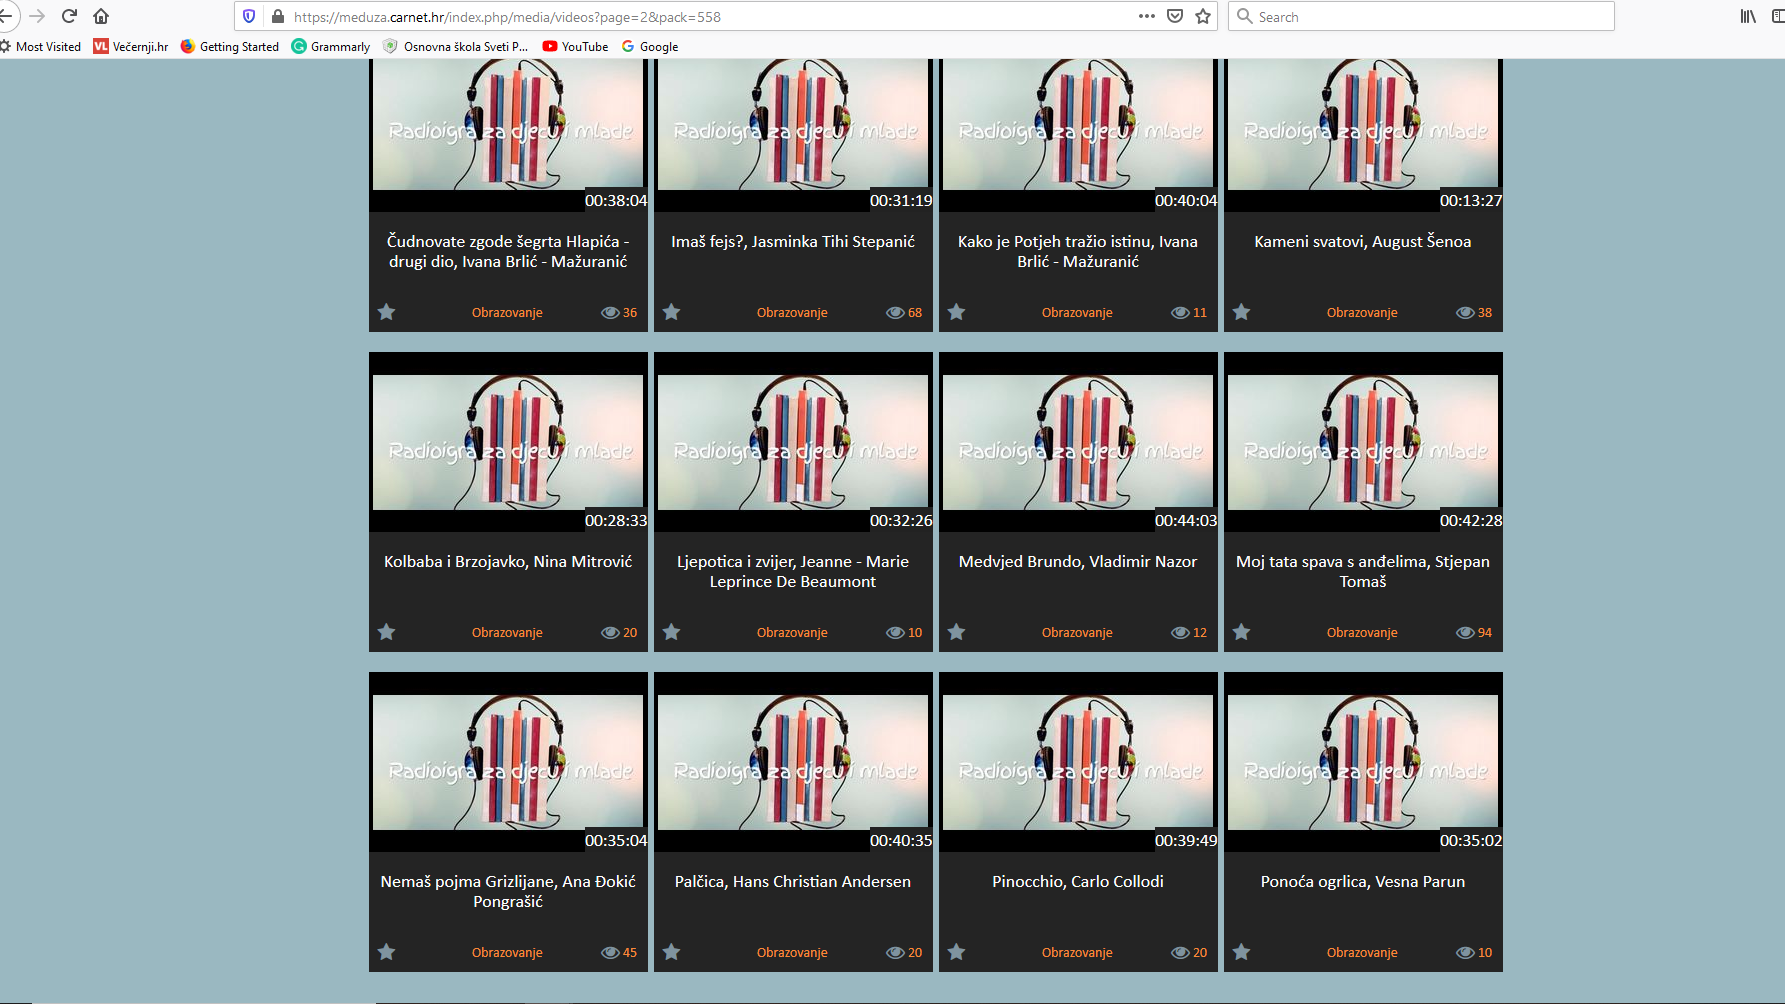Screen dimensions: 1785x1004
Task: Open the Večernji.hr bookmark
Action: [130, 46]
